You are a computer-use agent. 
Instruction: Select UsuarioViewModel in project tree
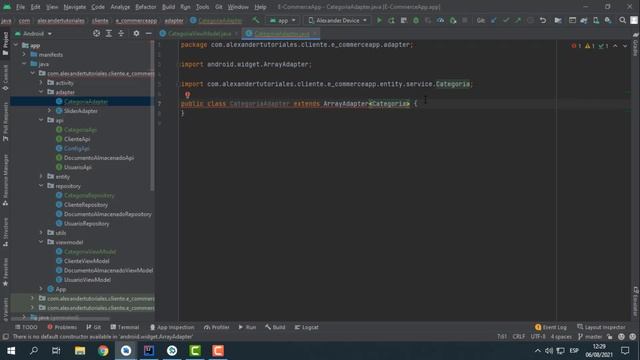(87, 280)
